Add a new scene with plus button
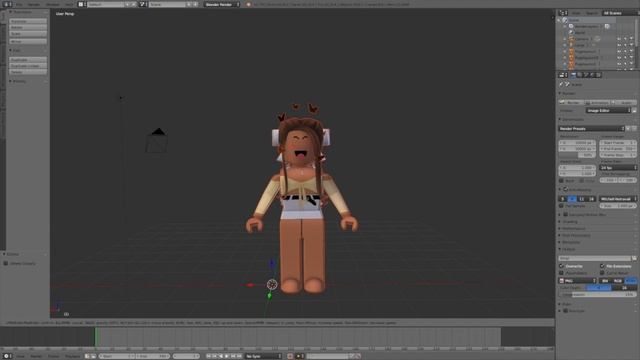The image size is (640, 360). point(189,4)
